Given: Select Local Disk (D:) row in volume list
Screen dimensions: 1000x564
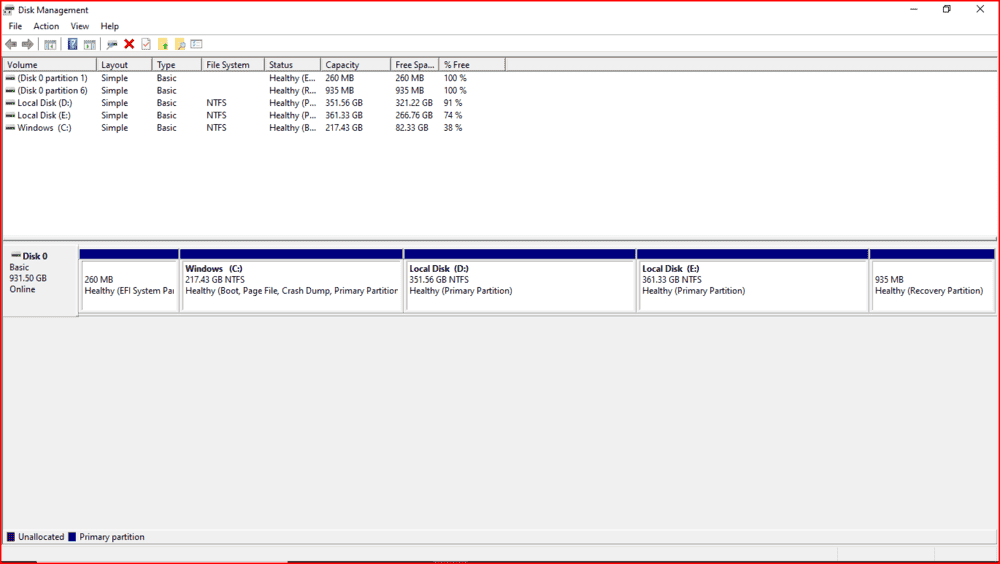Looking at the screenshot, I should point(44,103).
